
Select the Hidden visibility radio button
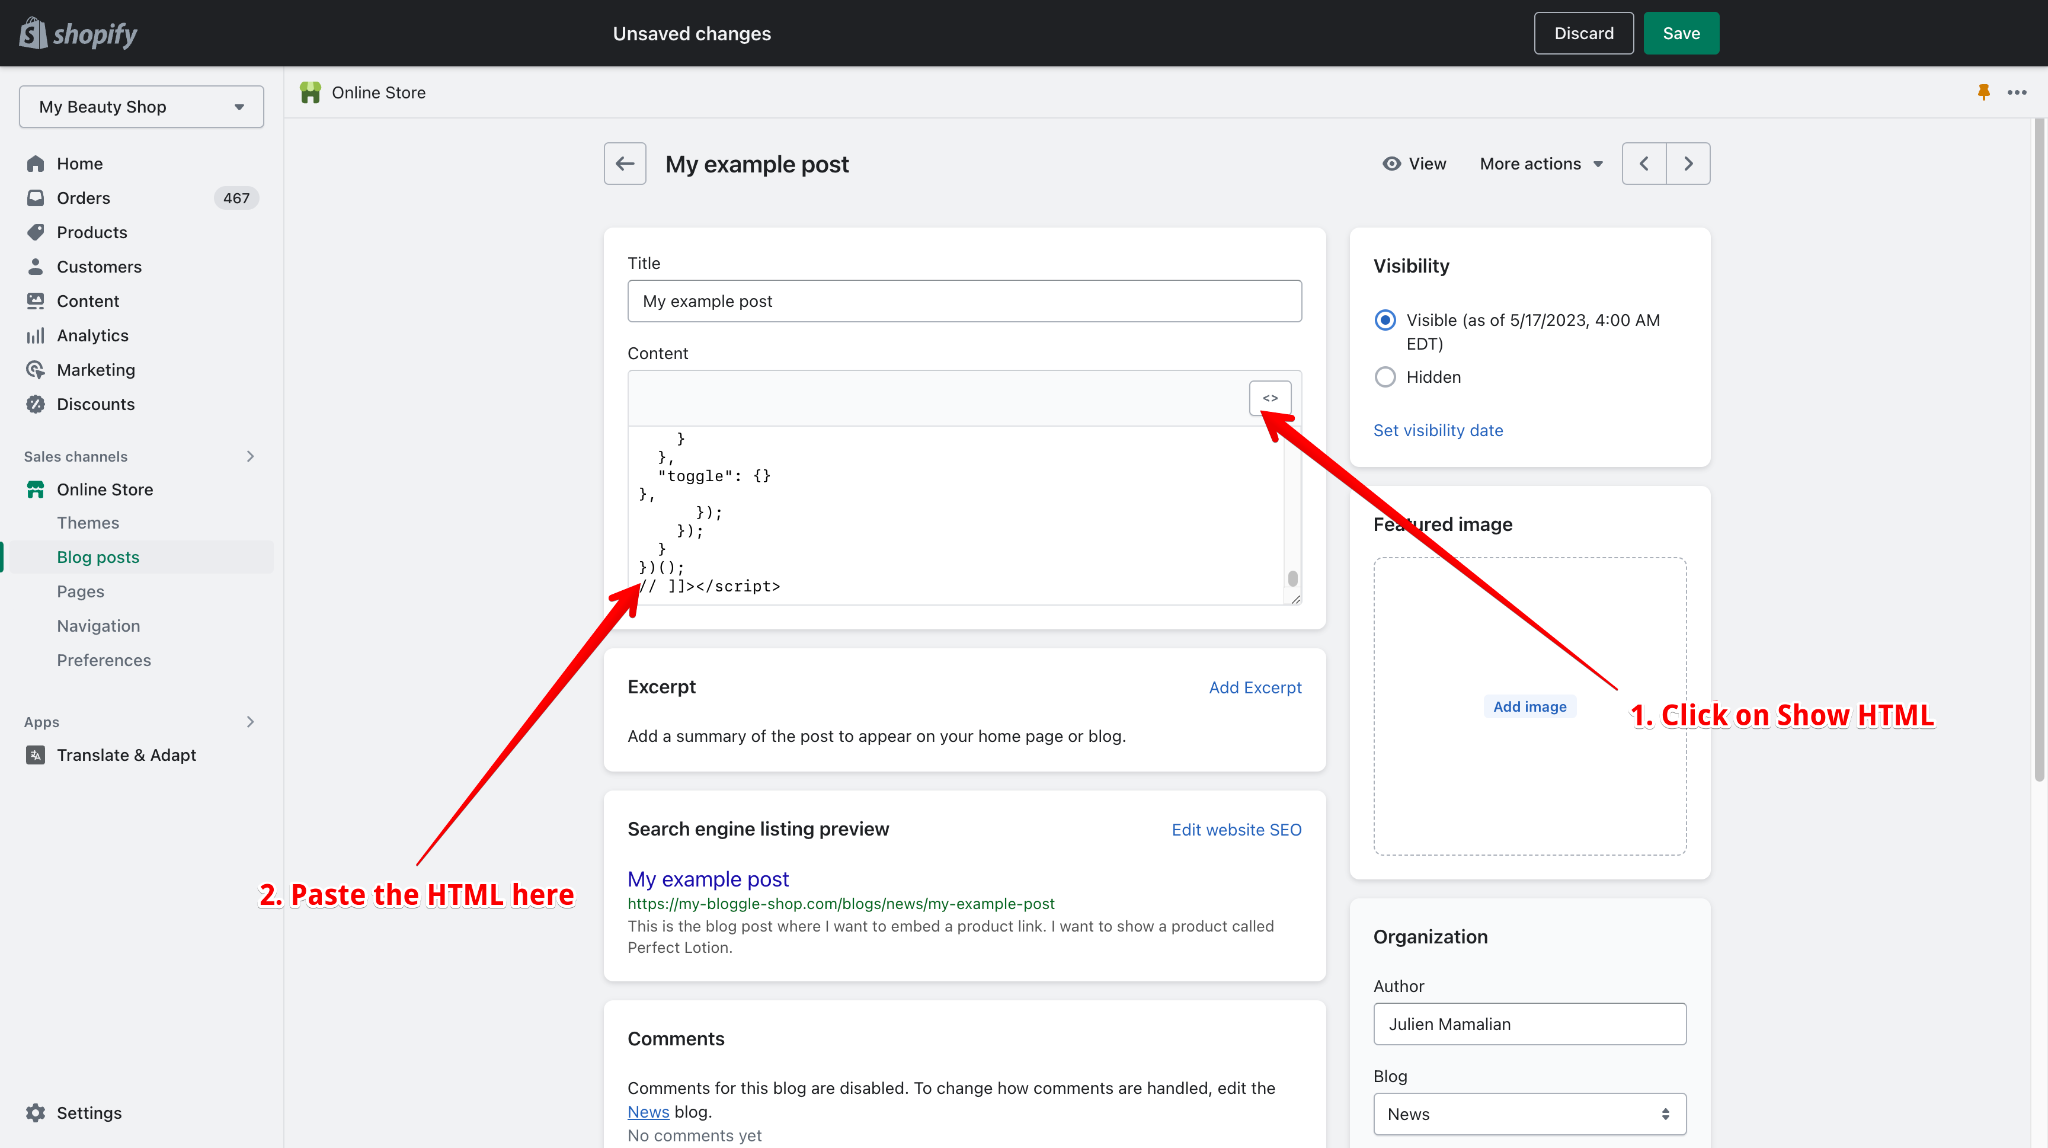tap(1385, 377)
